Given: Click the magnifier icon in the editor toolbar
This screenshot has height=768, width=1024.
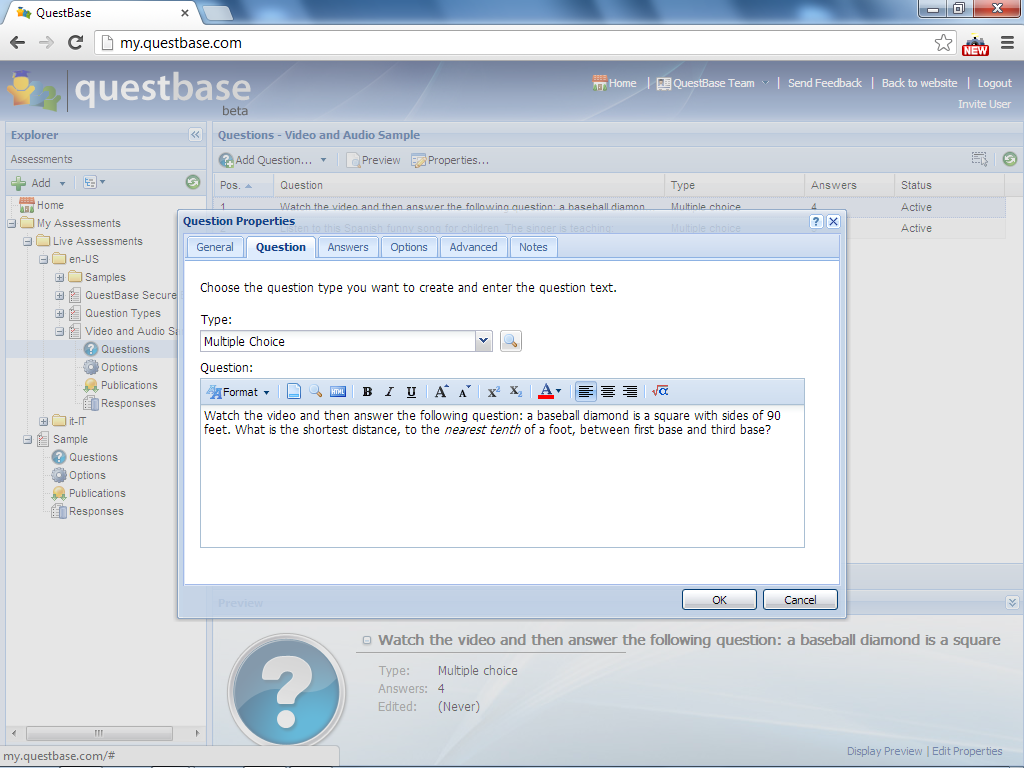Looking at the screenshot, I should [x=315, y=391].
